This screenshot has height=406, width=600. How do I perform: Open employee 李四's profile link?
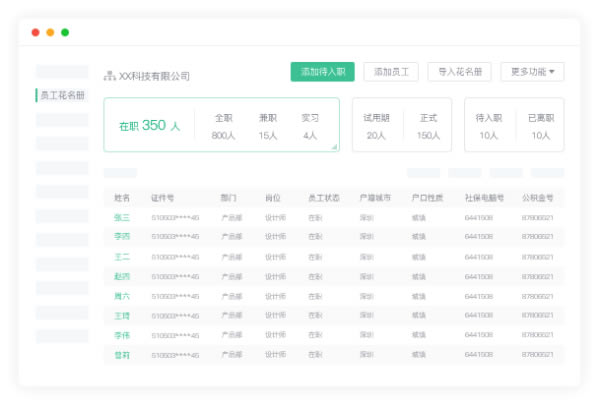point(122,236)
